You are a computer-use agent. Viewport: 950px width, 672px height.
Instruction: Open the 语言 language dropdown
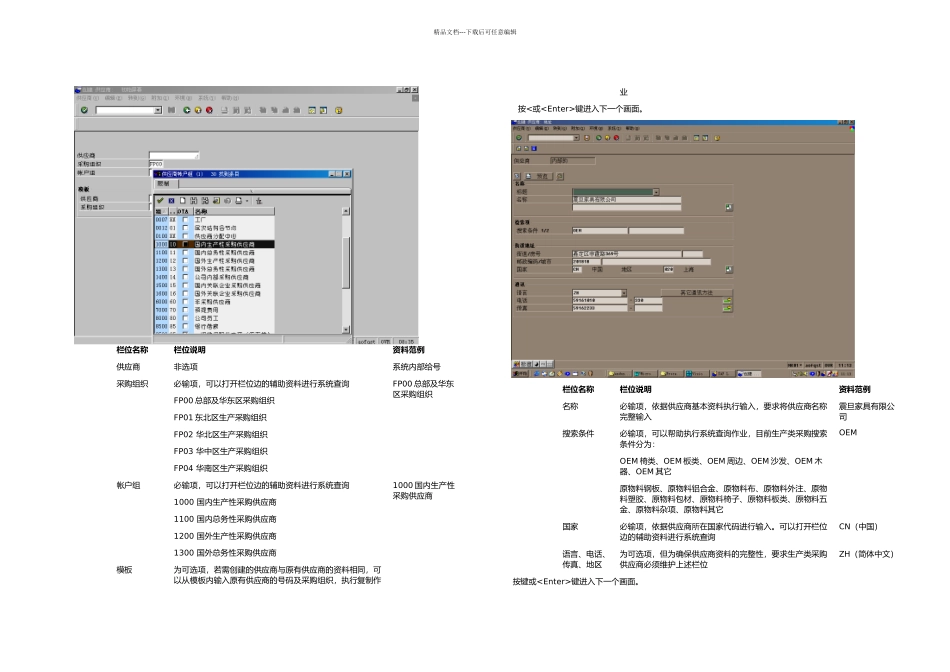pos(624,293)
